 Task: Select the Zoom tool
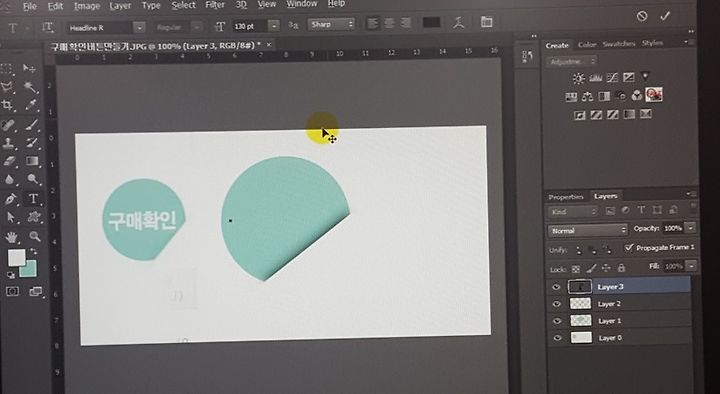coord(34,236)
